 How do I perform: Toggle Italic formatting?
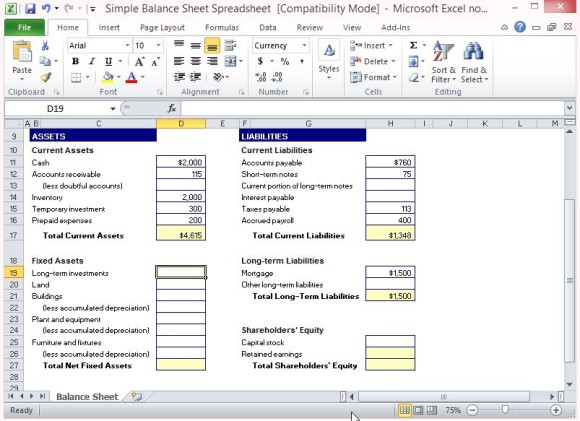(92, 61)
